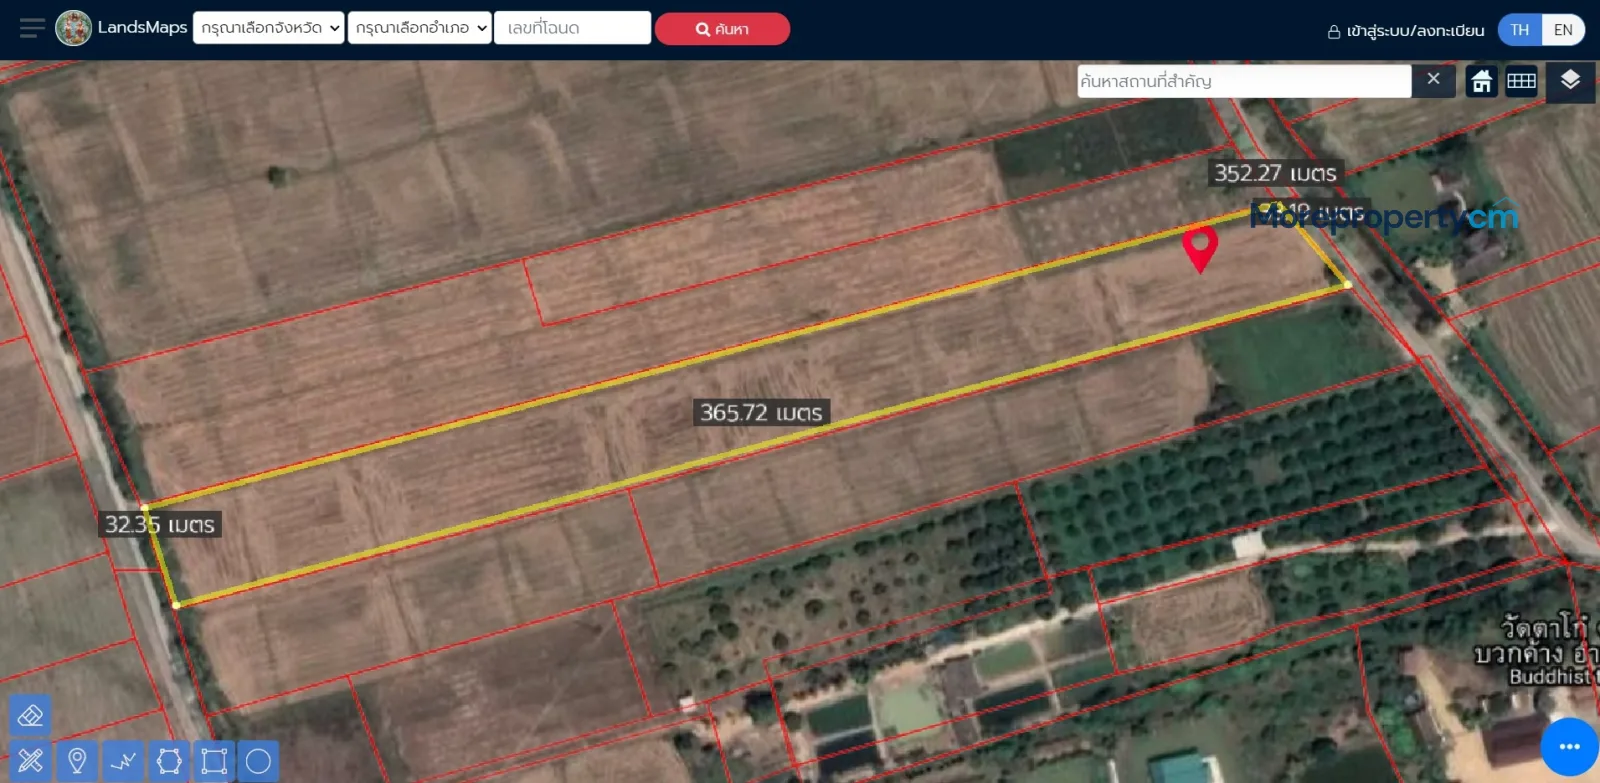1600x783 pixels.
Task: Select the polygon area tool
Action: click(x=169, y=761)
